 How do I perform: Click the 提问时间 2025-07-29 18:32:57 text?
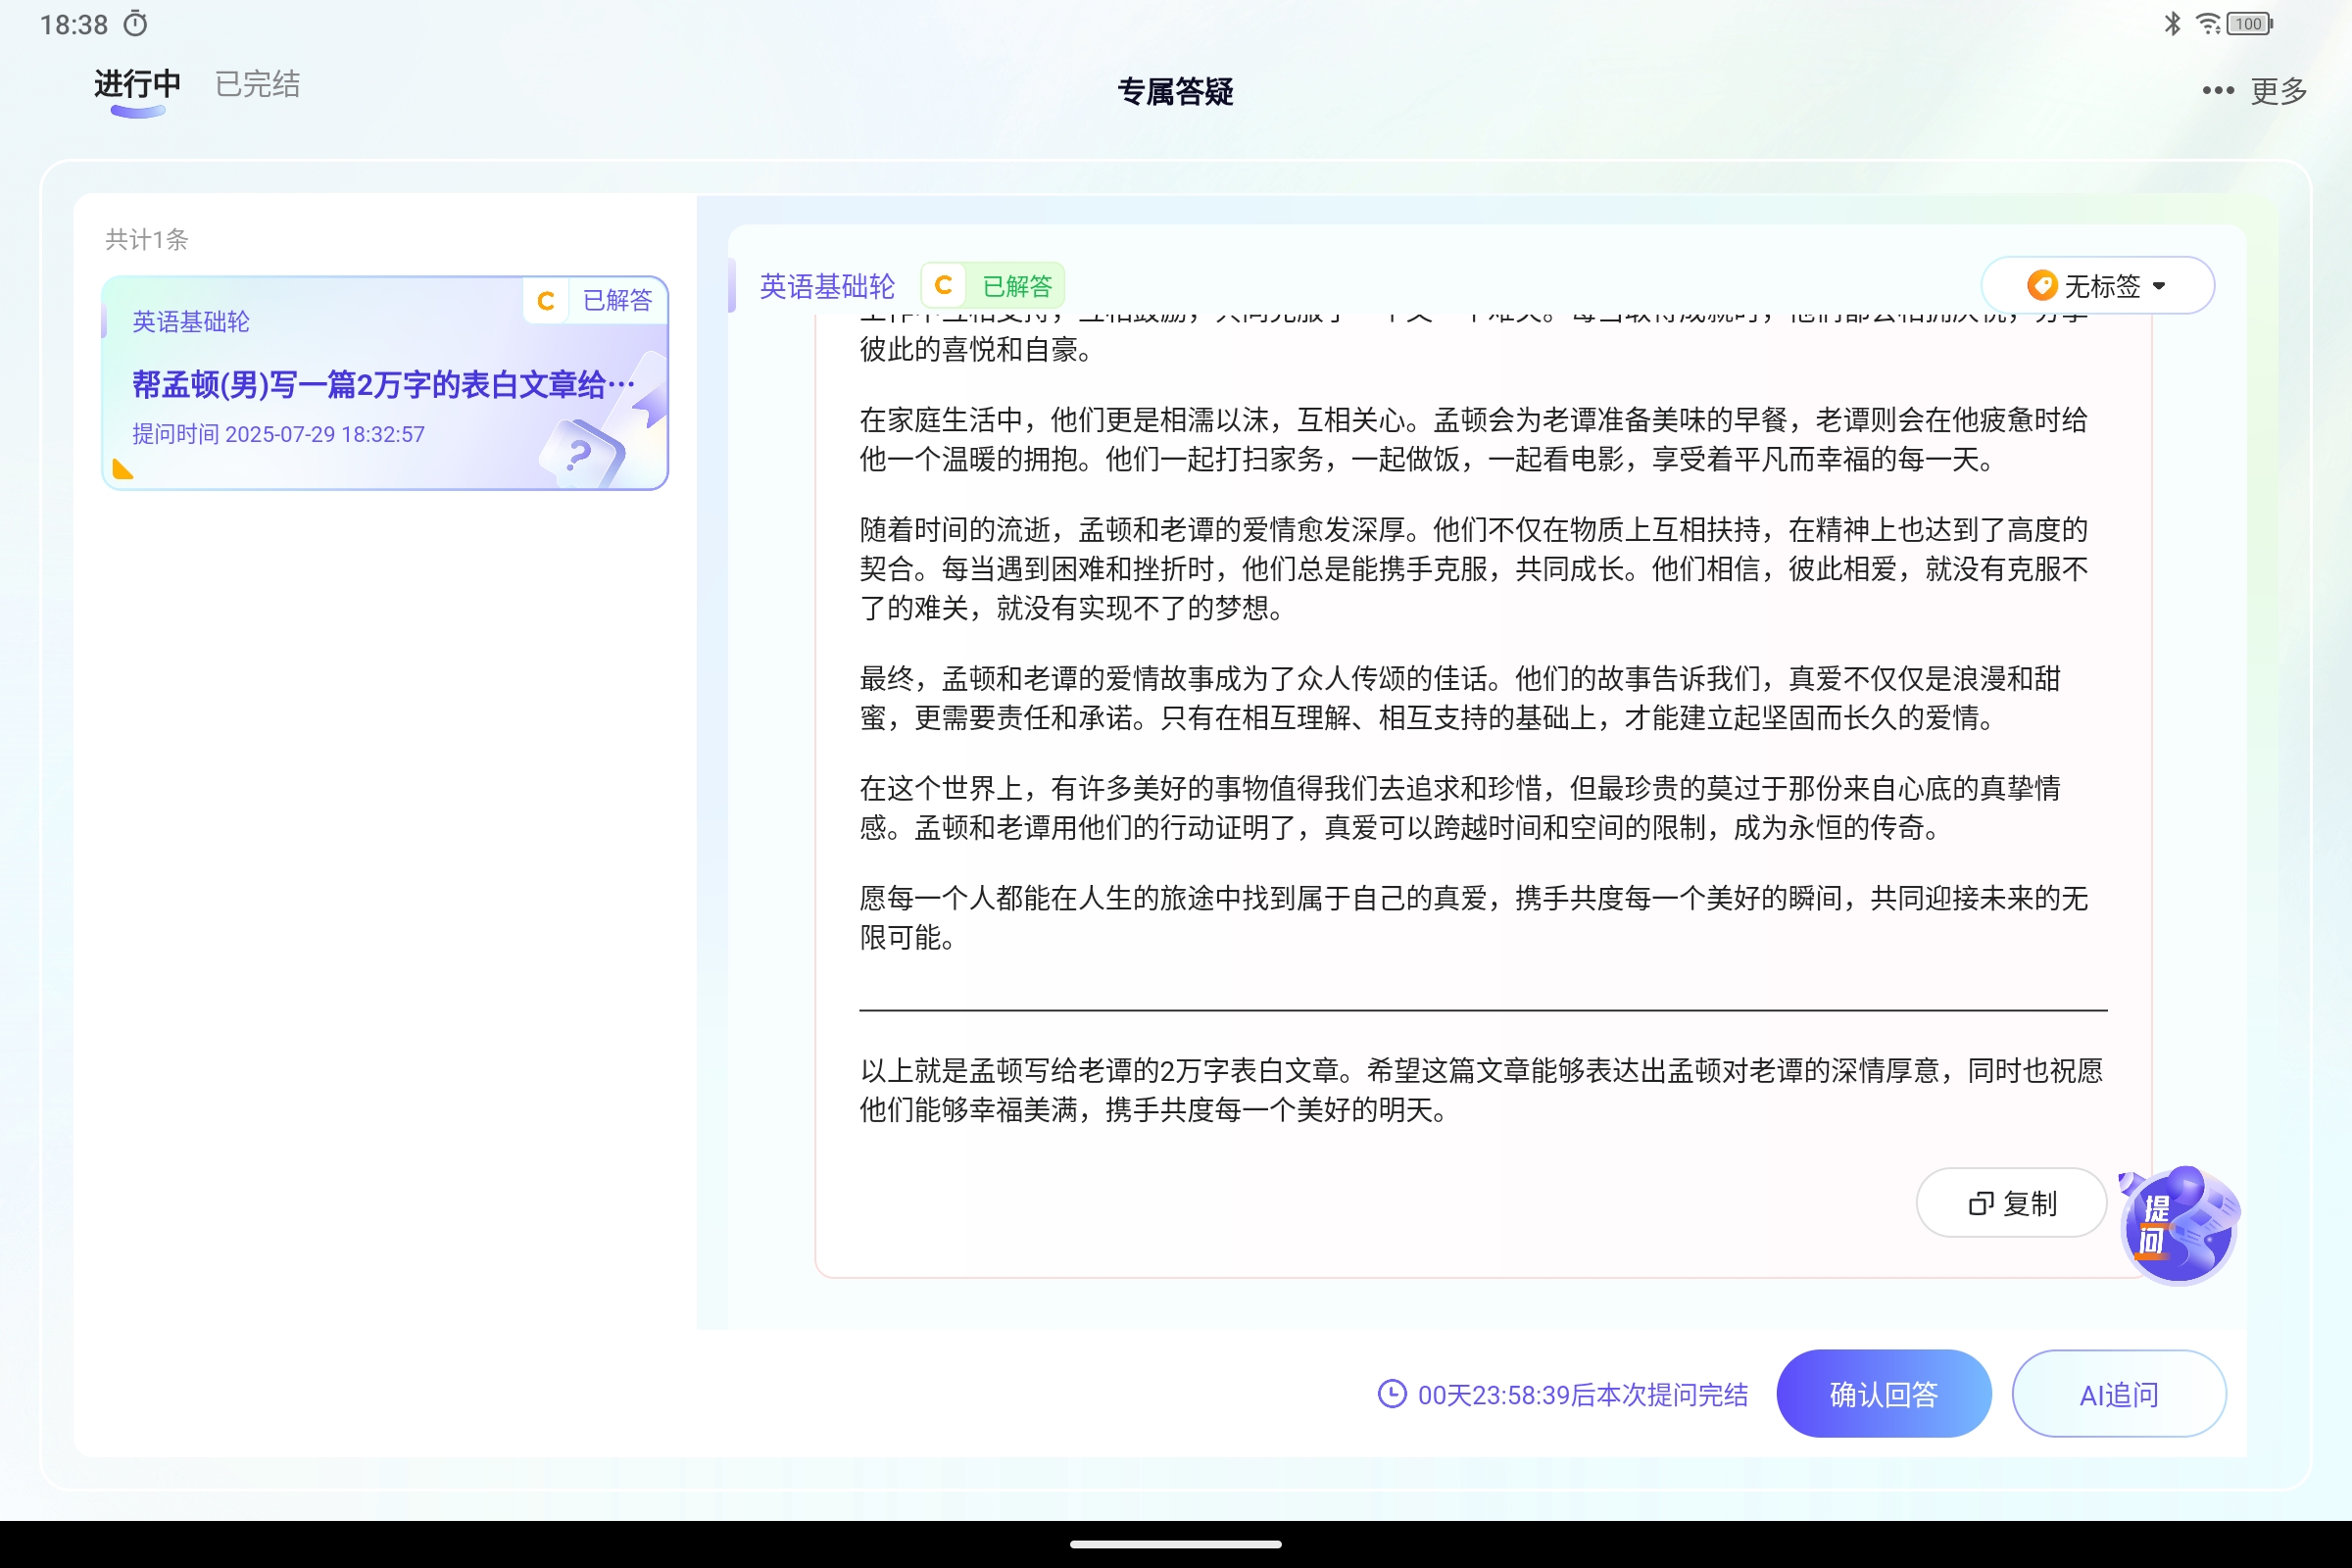pos(279,434)
